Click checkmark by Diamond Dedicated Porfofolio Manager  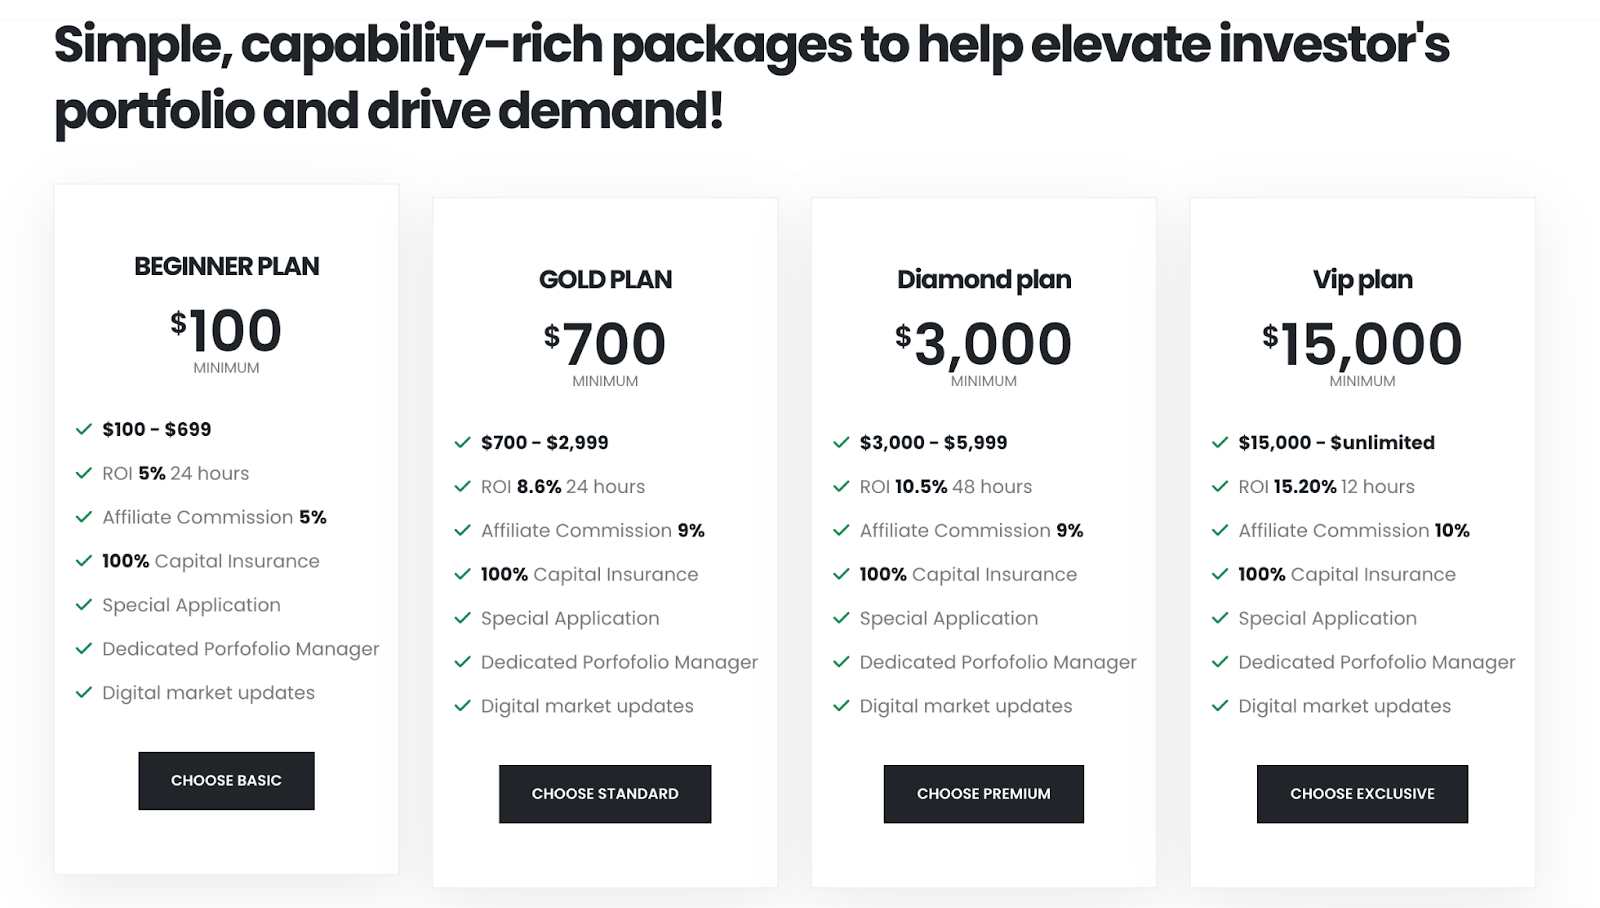coord(841,662)
